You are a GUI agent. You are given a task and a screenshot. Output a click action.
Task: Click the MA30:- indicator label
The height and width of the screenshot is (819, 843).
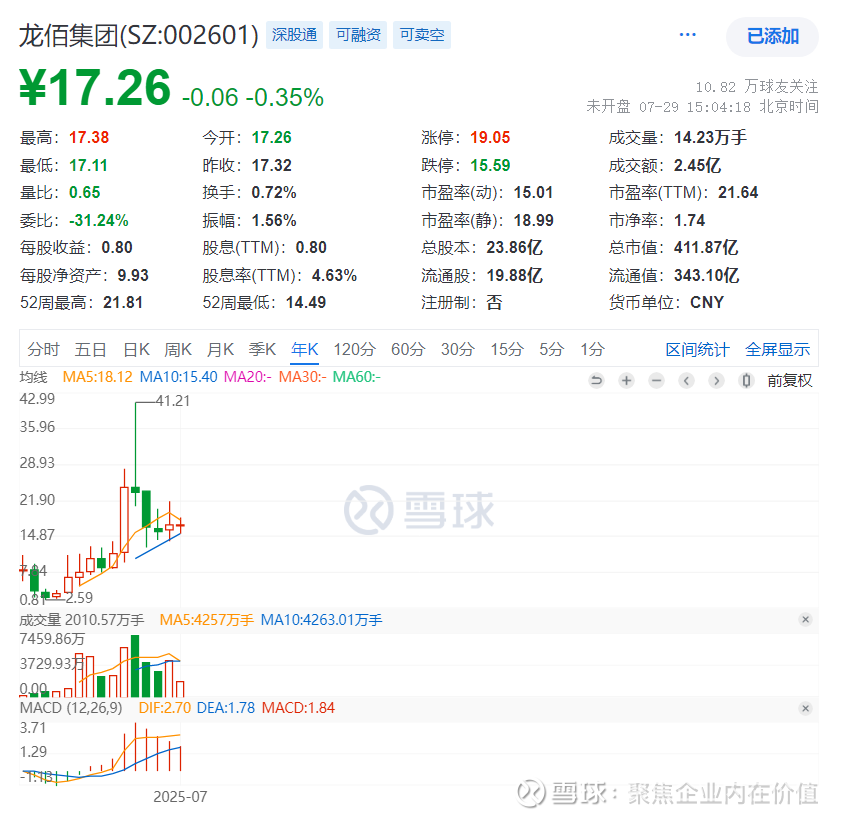point(302,377)
